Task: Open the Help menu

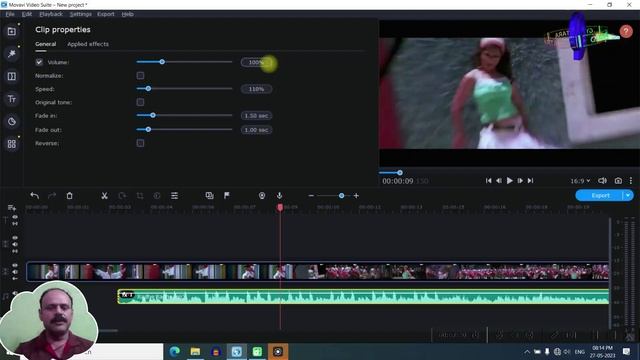Action: 127,14
